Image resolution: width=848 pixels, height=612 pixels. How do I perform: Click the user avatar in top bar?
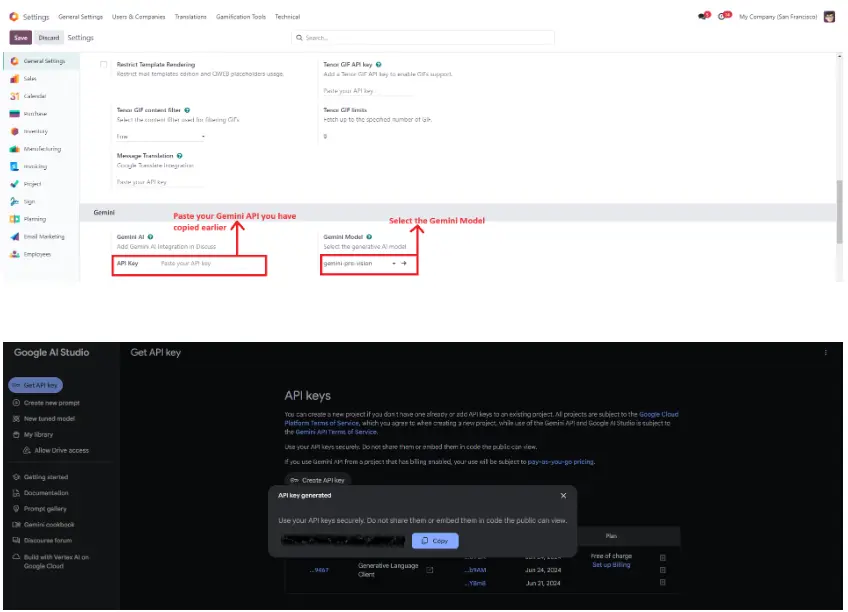click(829, 17)
